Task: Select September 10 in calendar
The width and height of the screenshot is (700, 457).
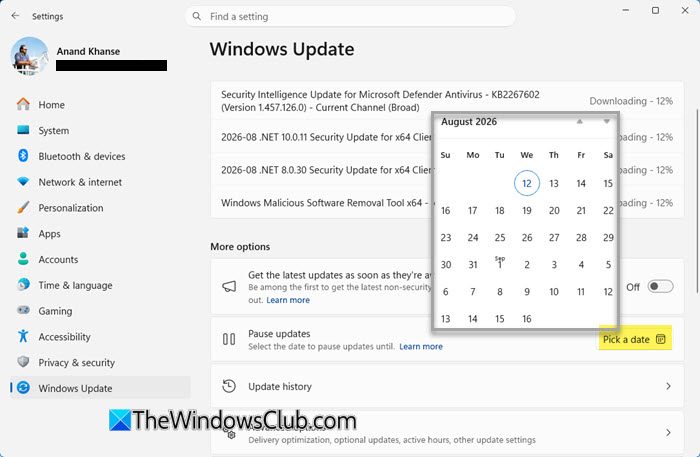Action: (554, 291)
